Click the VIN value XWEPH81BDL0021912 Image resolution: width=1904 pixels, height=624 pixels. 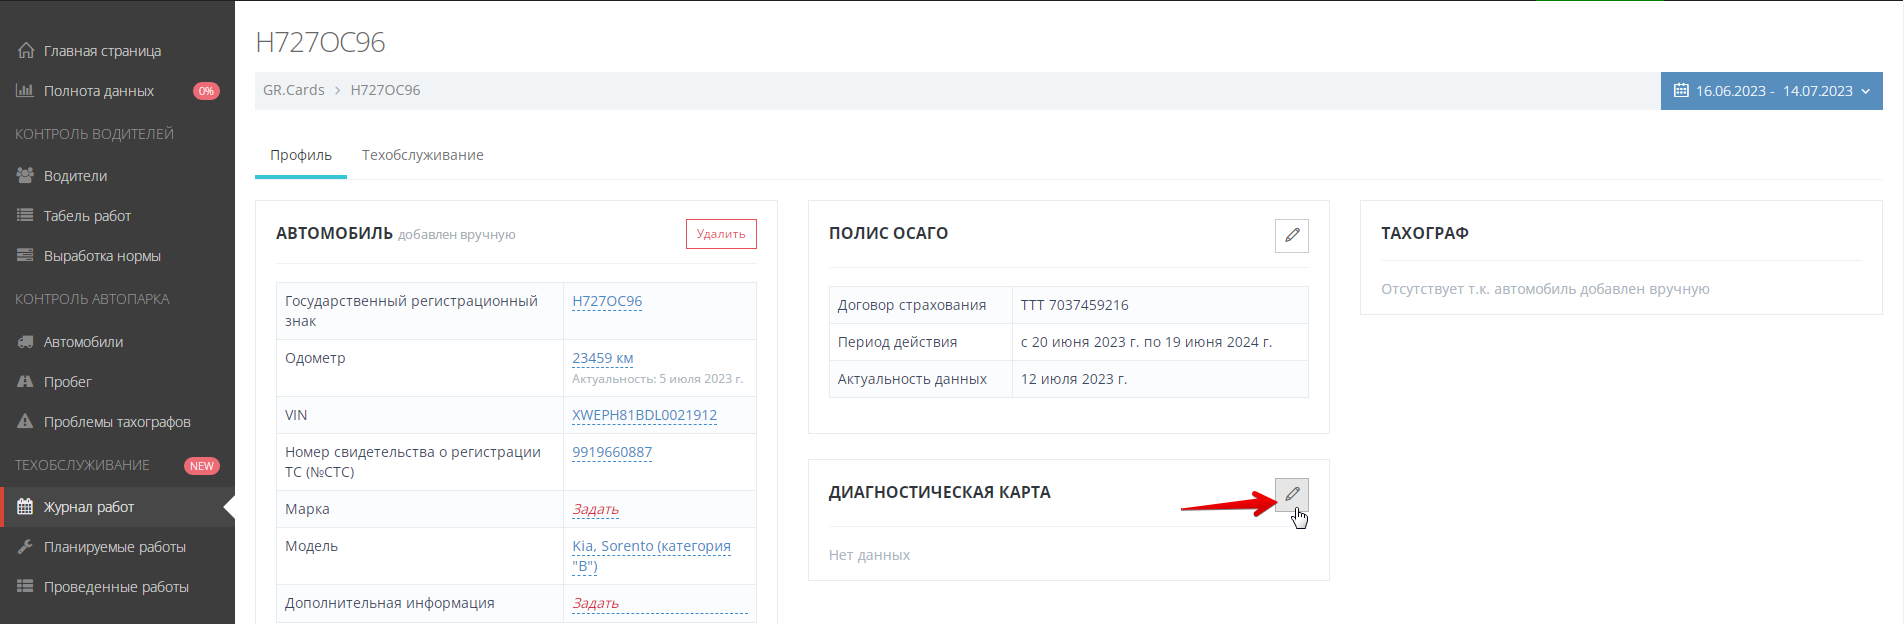[x=644, y=415]
